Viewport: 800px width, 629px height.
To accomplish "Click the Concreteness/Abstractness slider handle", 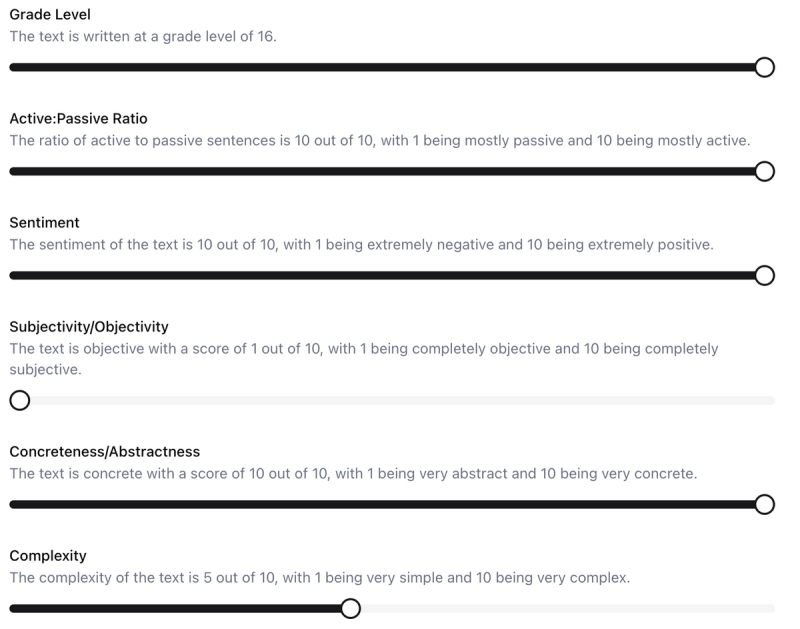I will 764,504.
